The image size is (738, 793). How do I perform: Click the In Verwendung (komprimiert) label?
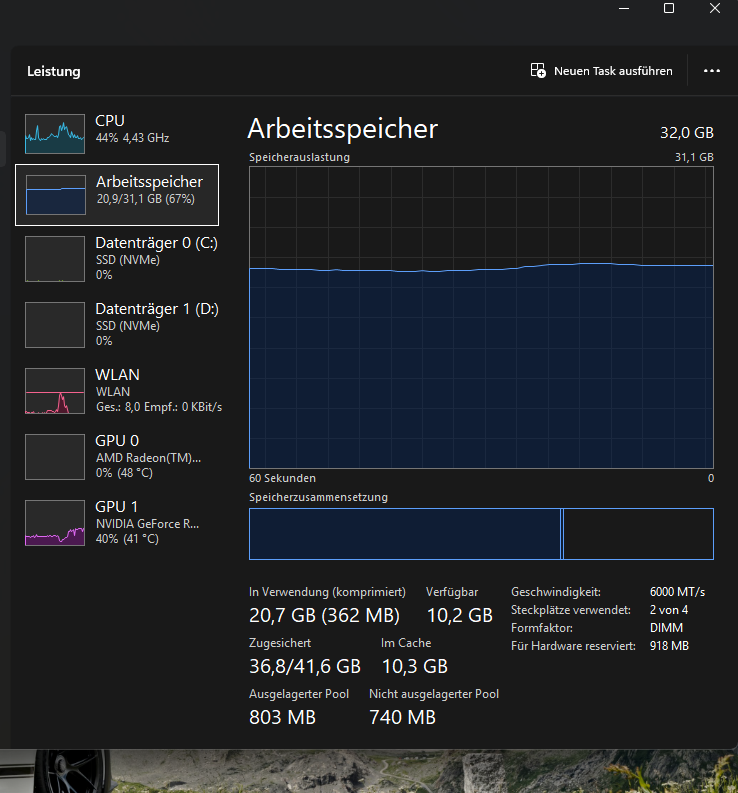pyautogui.click(x=327, y=592)
